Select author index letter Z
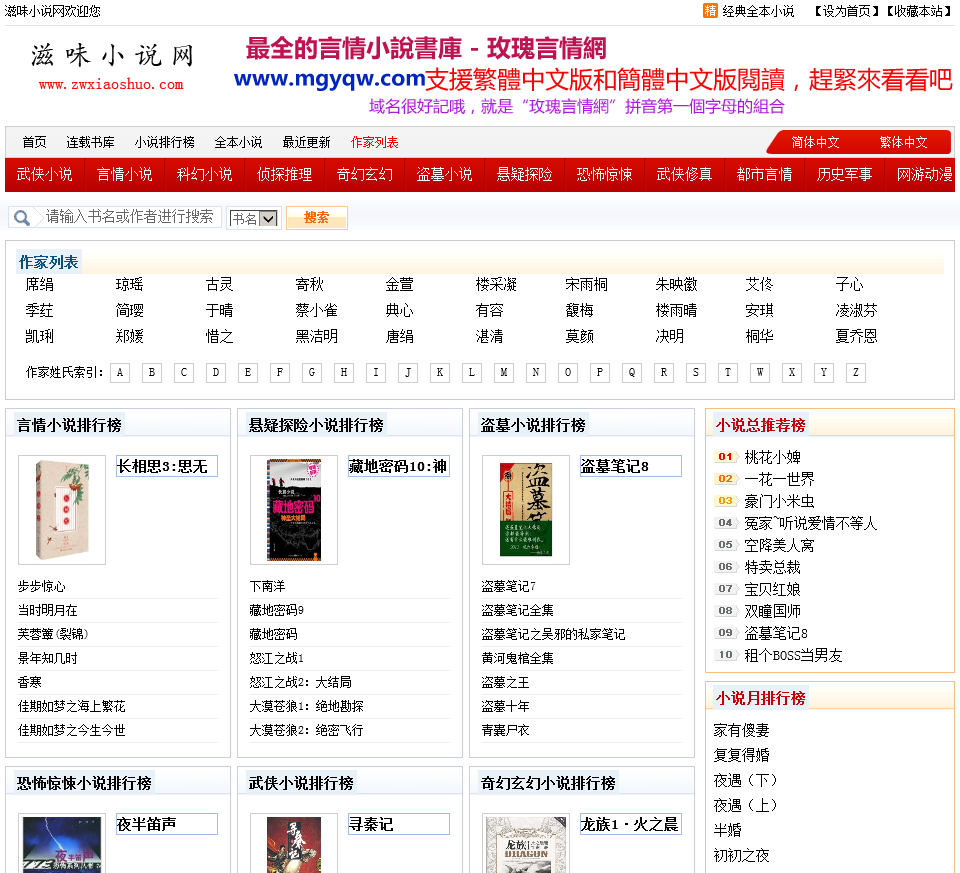Viewport: 960px width, 873px height. [x=855, y=373]
